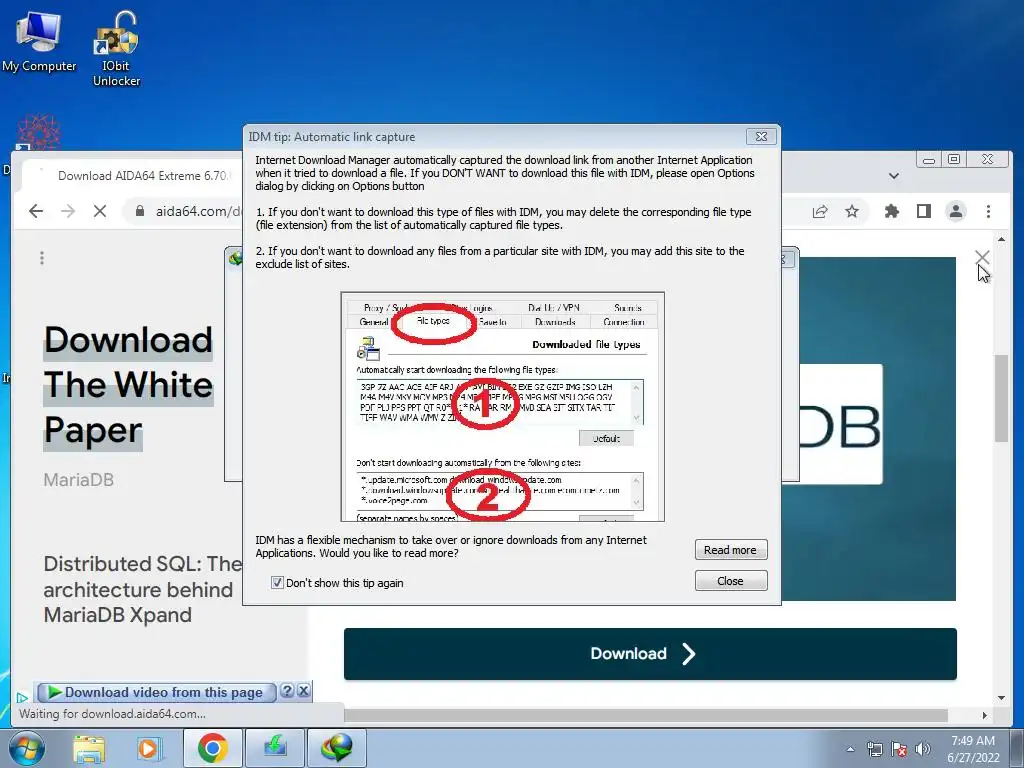Screen dimensions: 1024x768
Task: Go back in Chrome browser
Action: coord(36,211)
